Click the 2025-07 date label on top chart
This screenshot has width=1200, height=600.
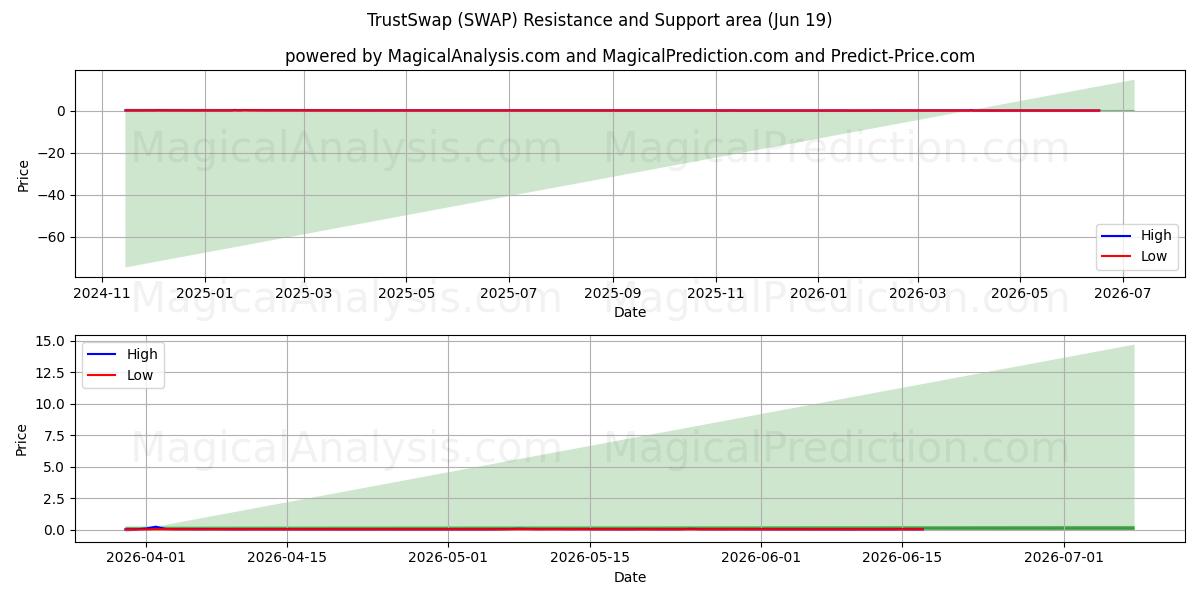(x=507, y=294)
